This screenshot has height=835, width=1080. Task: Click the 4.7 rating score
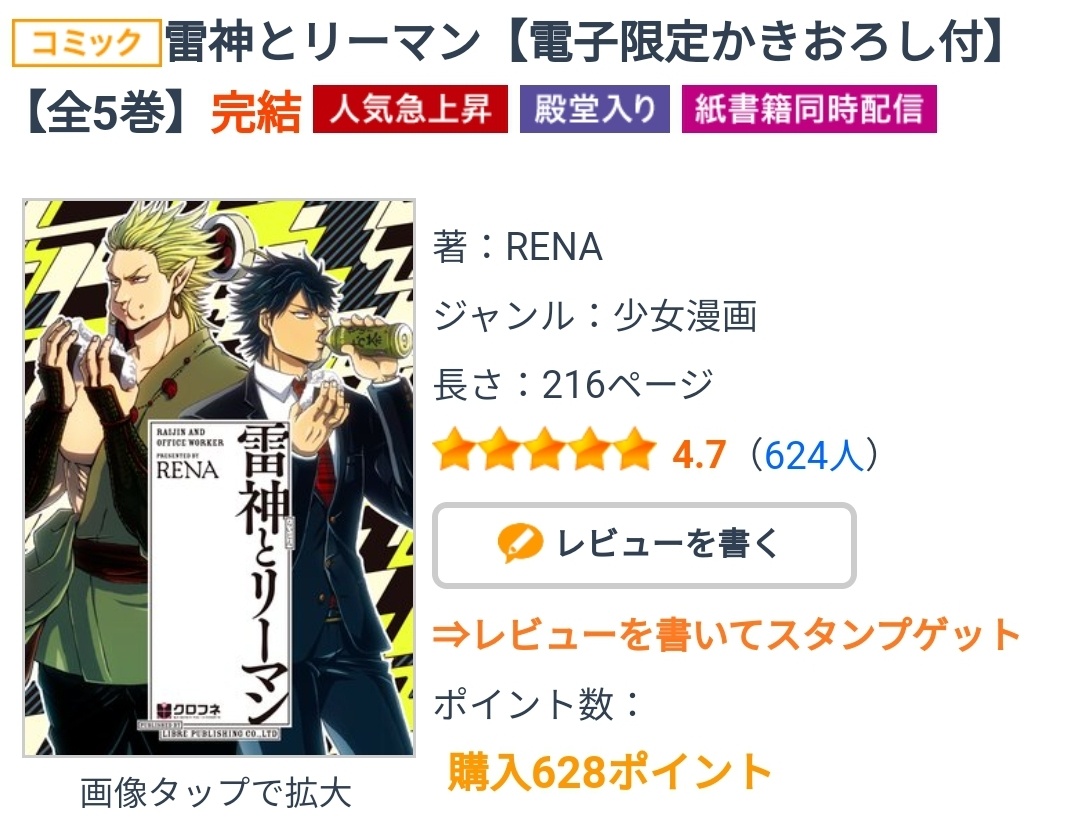pos(699,455)
